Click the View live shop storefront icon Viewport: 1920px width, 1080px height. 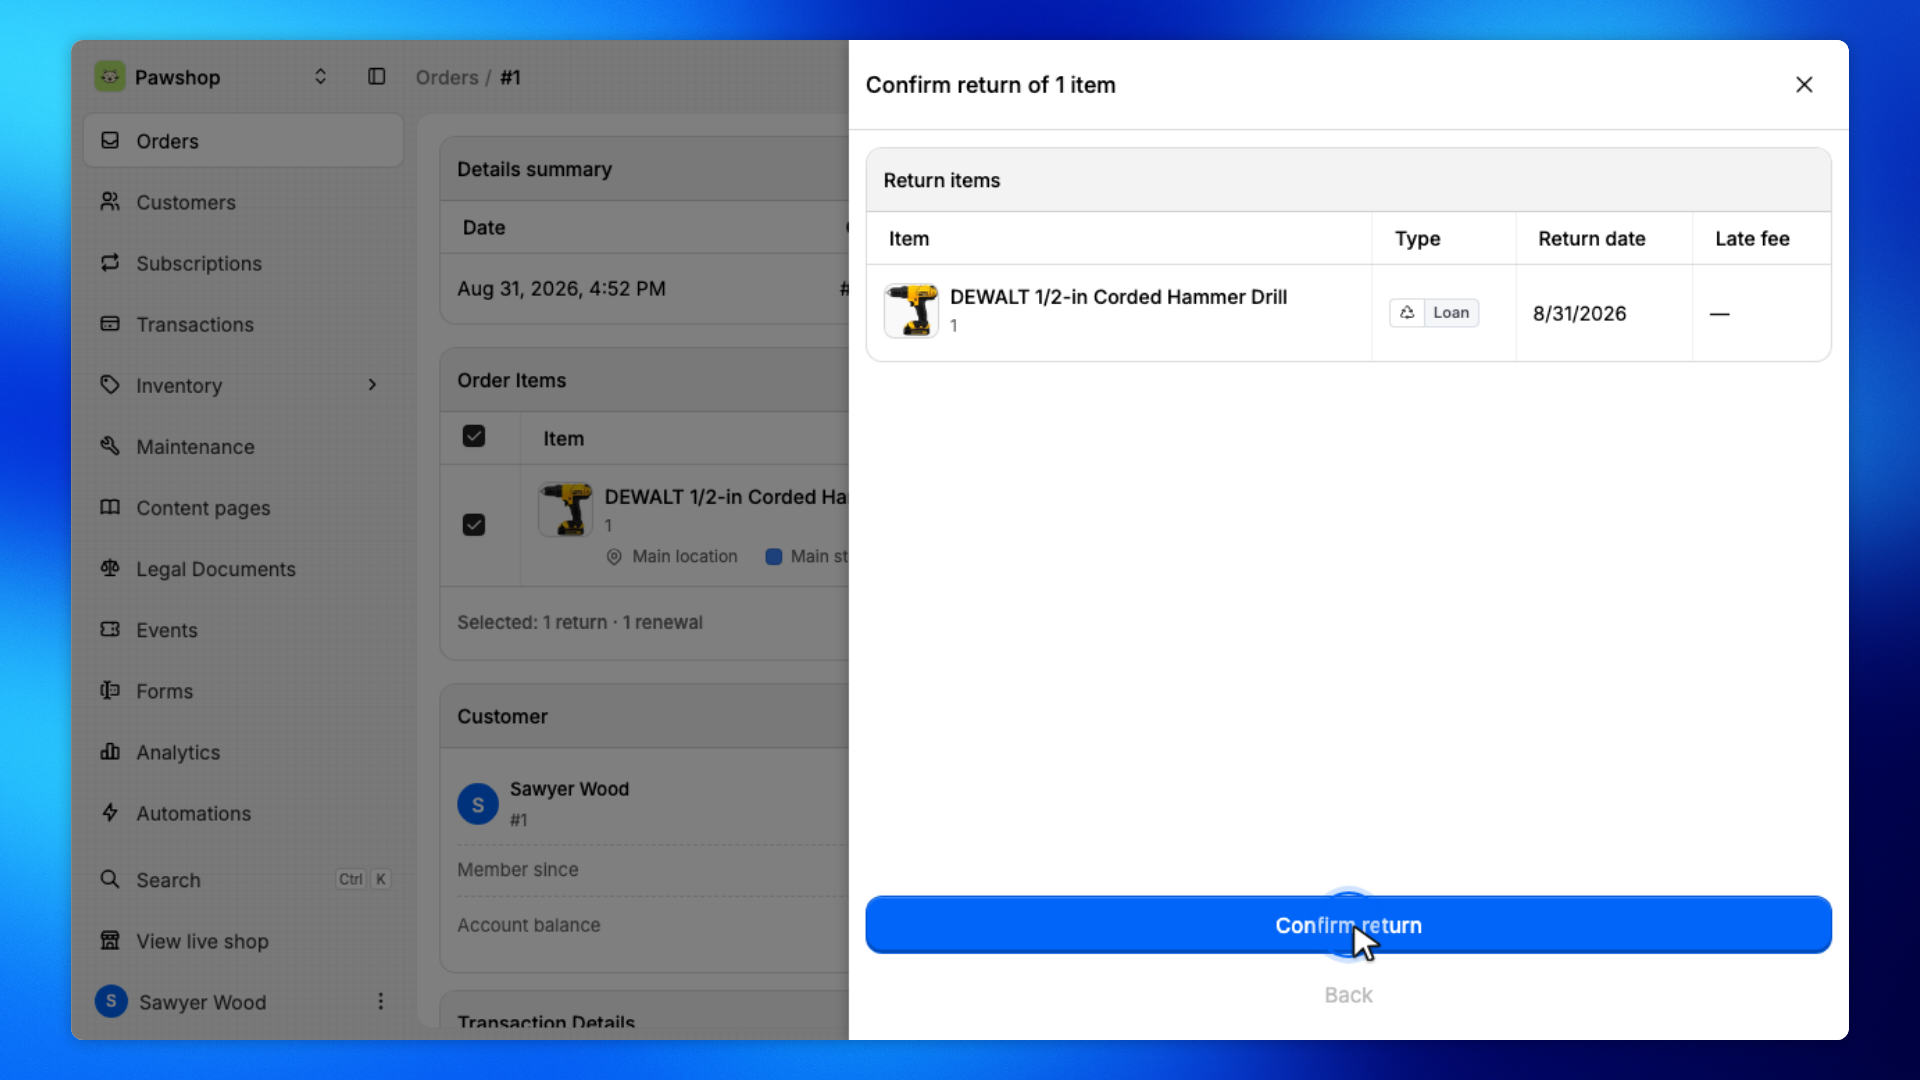tap(110, 941)
